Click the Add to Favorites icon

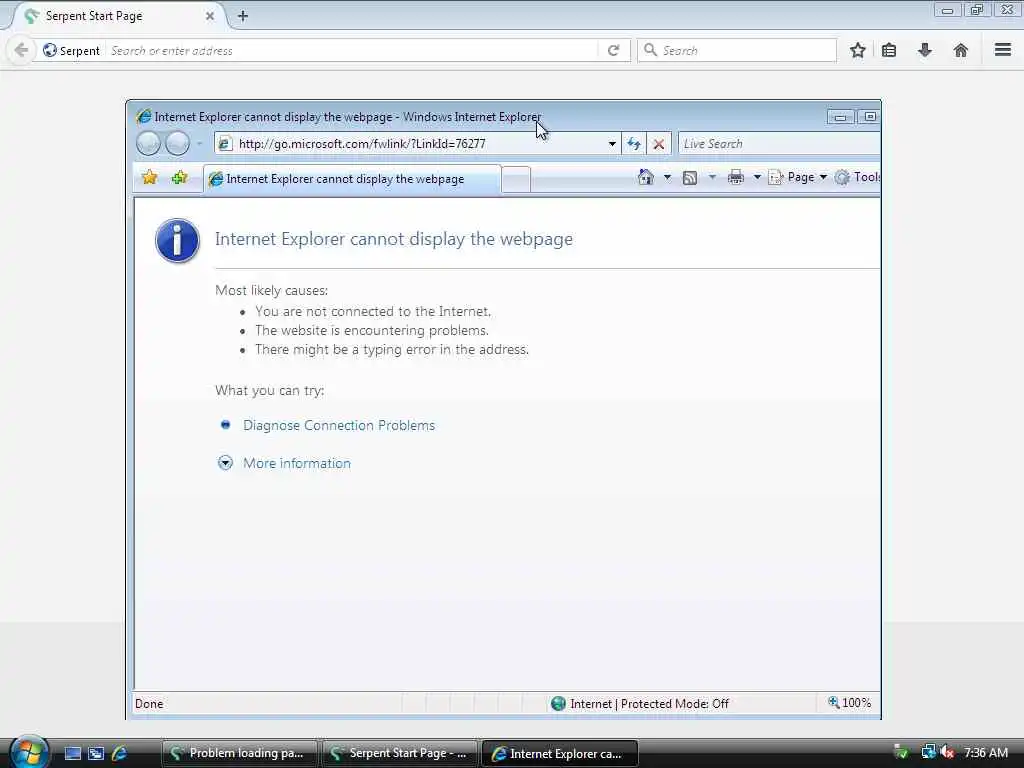coord(180,177)
